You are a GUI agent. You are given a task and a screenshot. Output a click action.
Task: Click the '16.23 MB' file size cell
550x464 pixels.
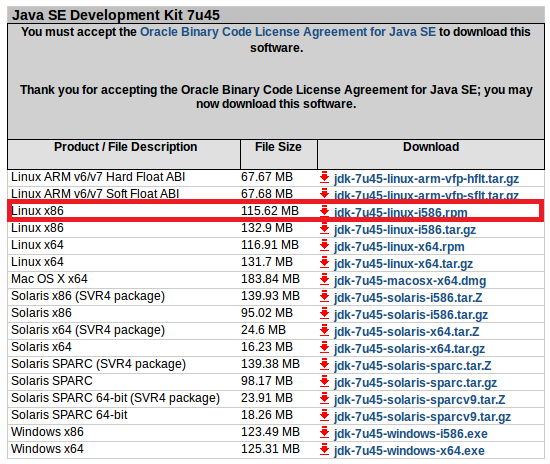[267, 347]
